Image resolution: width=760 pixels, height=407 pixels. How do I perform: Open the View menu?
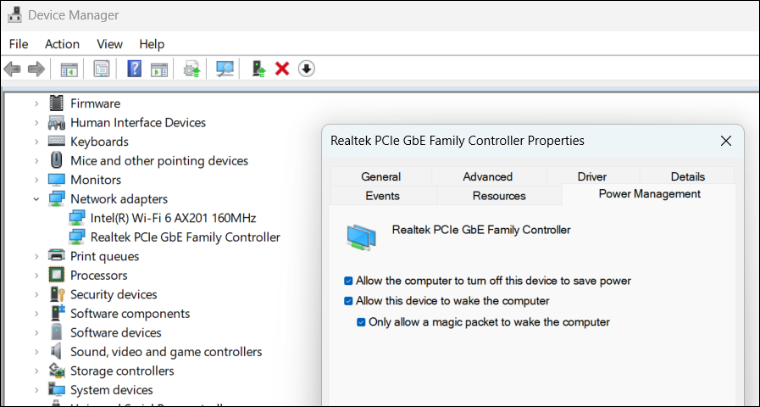[x=110, y=44]
